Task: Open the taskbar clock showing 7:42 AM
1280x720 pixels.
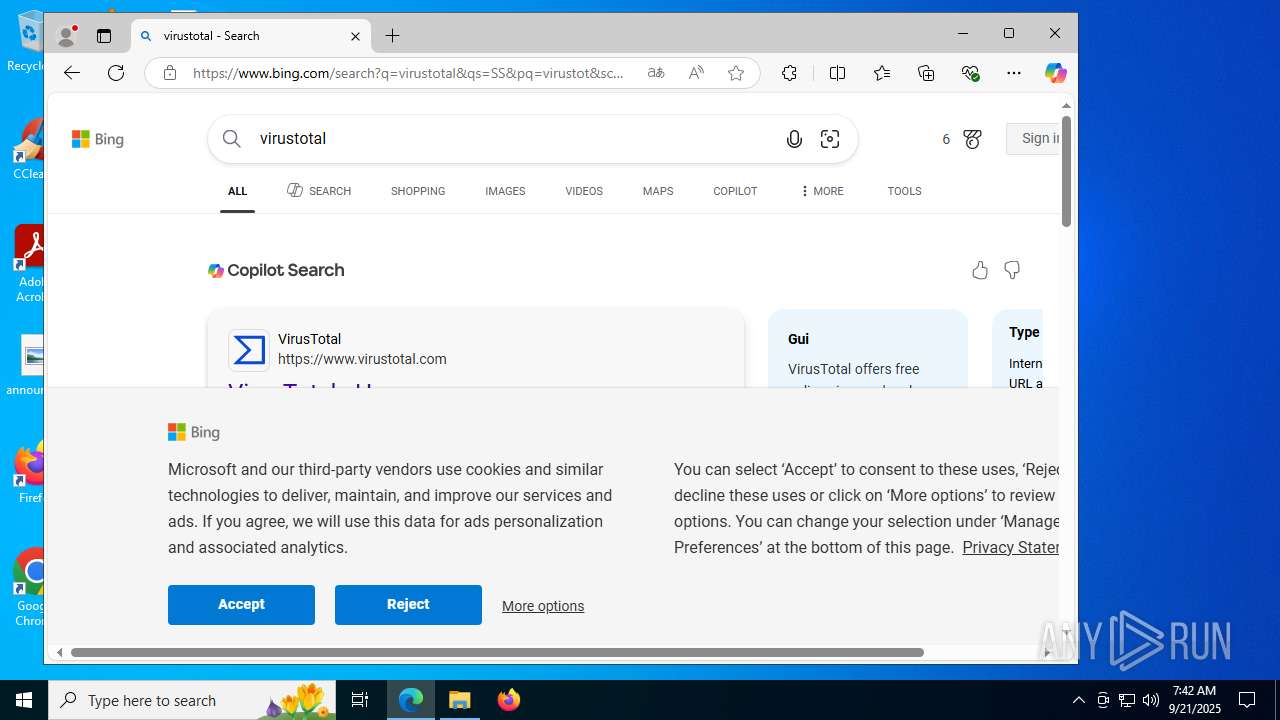Action: 1195,700
